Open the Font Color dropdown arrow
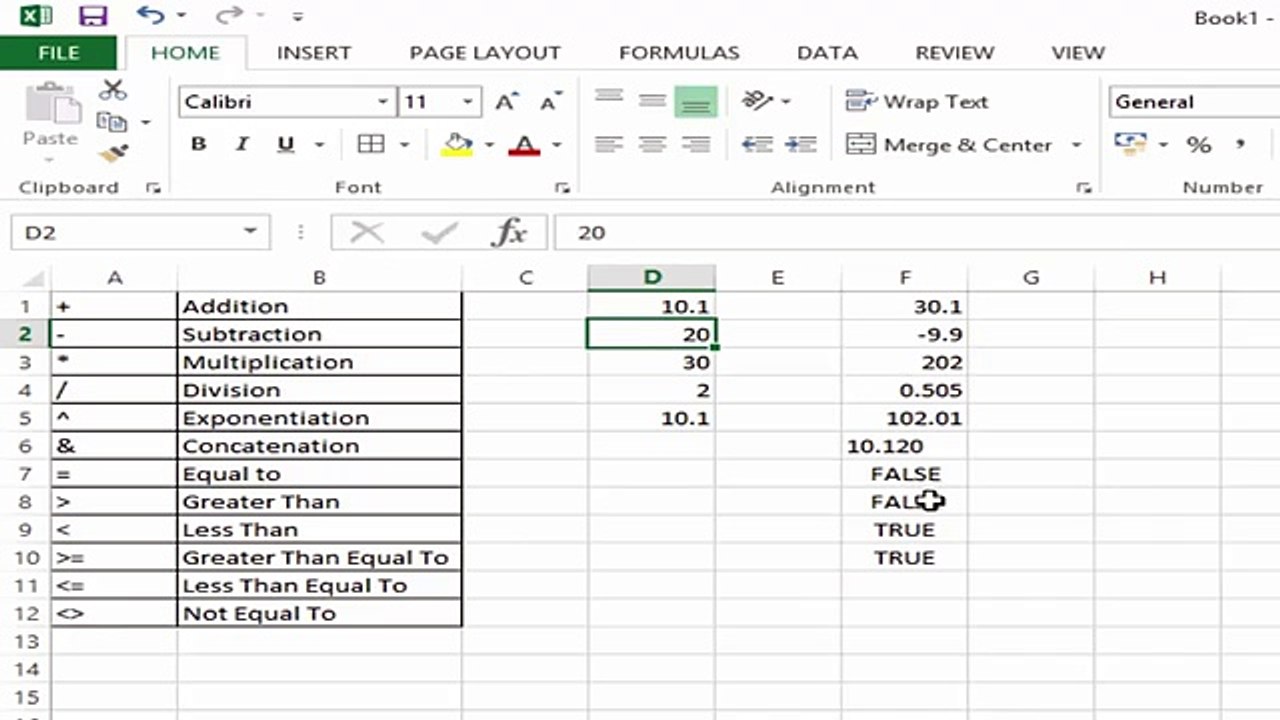Viewport: 1280px width, 720px height. (x=557, y=145)
